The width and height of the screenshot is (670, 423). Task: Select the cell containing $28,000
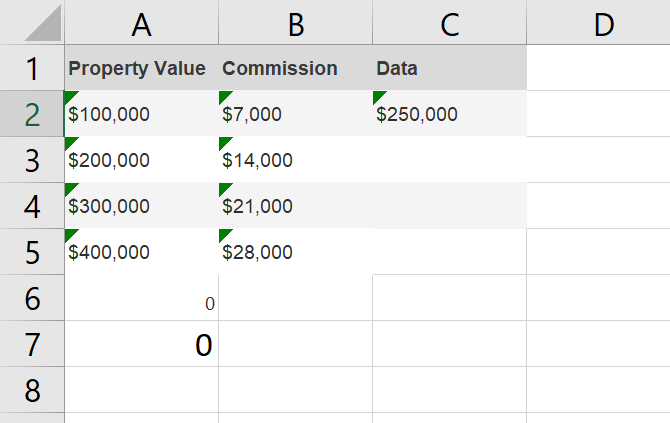click(296, 252)
